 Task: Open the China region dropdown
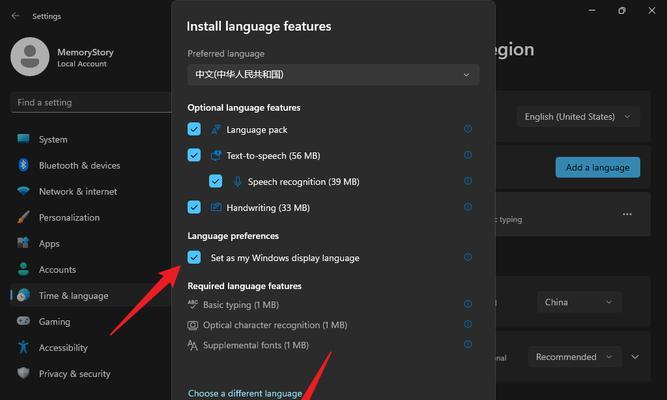[579, 302]
